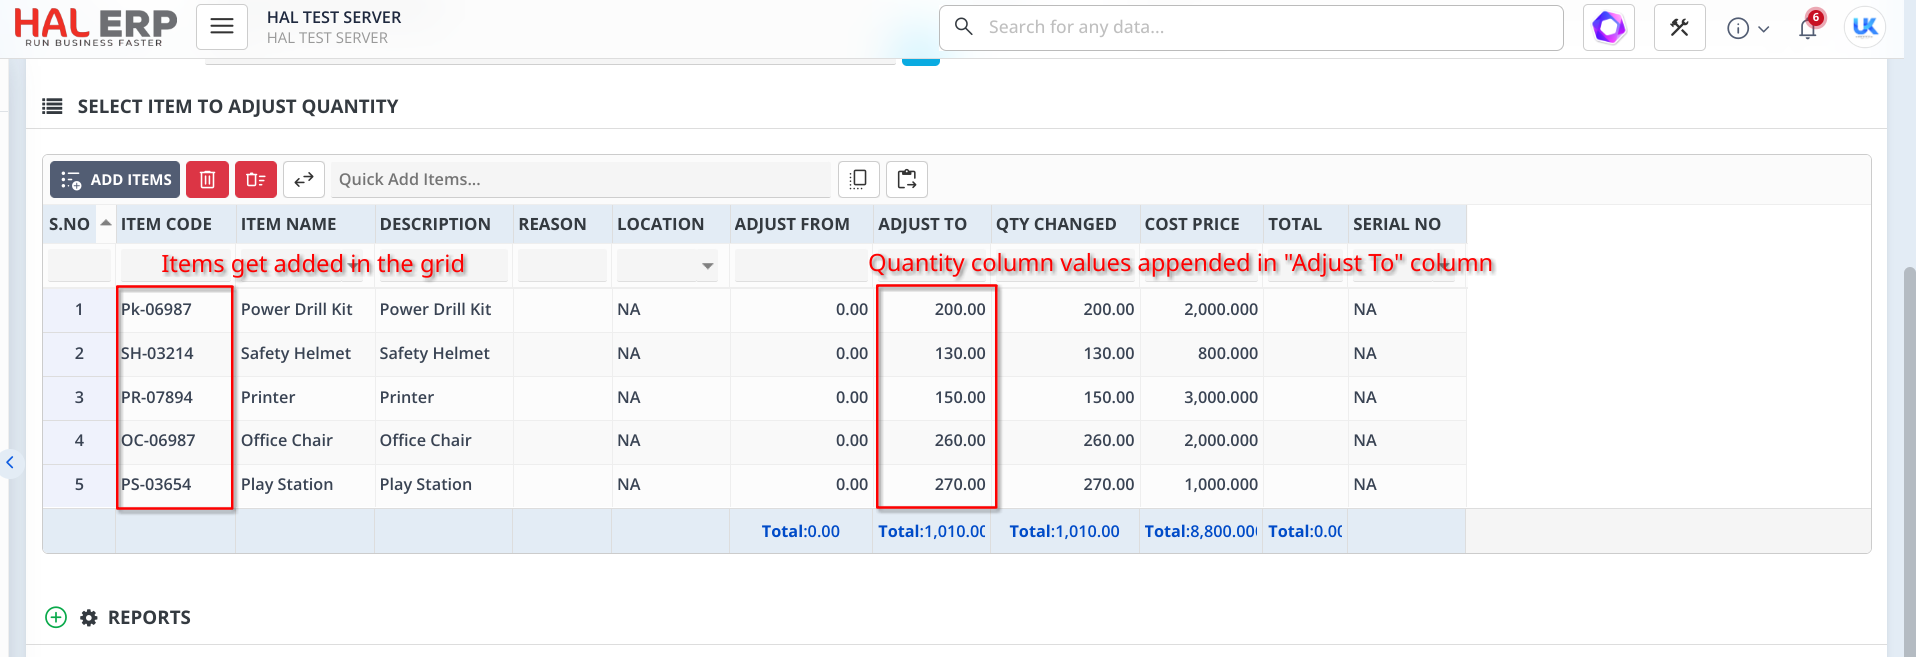Click cost price 1,000.000 for Play Station
This screenshot has width=1916, height=657.
tap(1221, 484)
